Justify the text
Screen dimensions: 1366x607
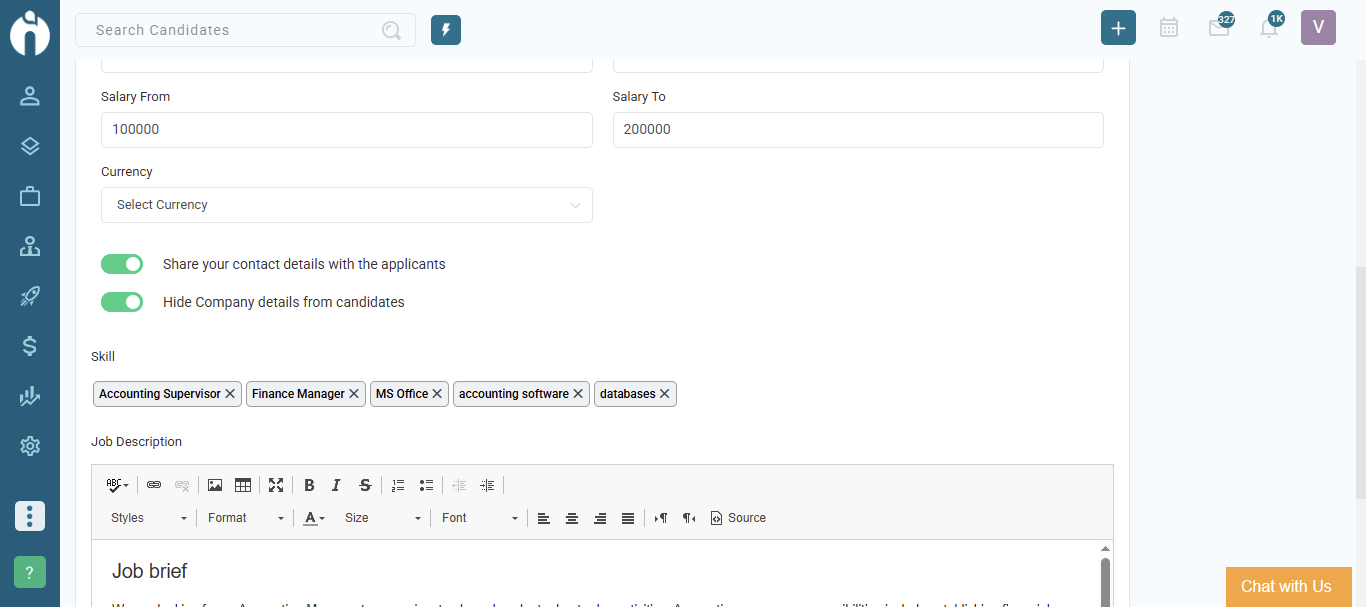(x=628, y=518)
